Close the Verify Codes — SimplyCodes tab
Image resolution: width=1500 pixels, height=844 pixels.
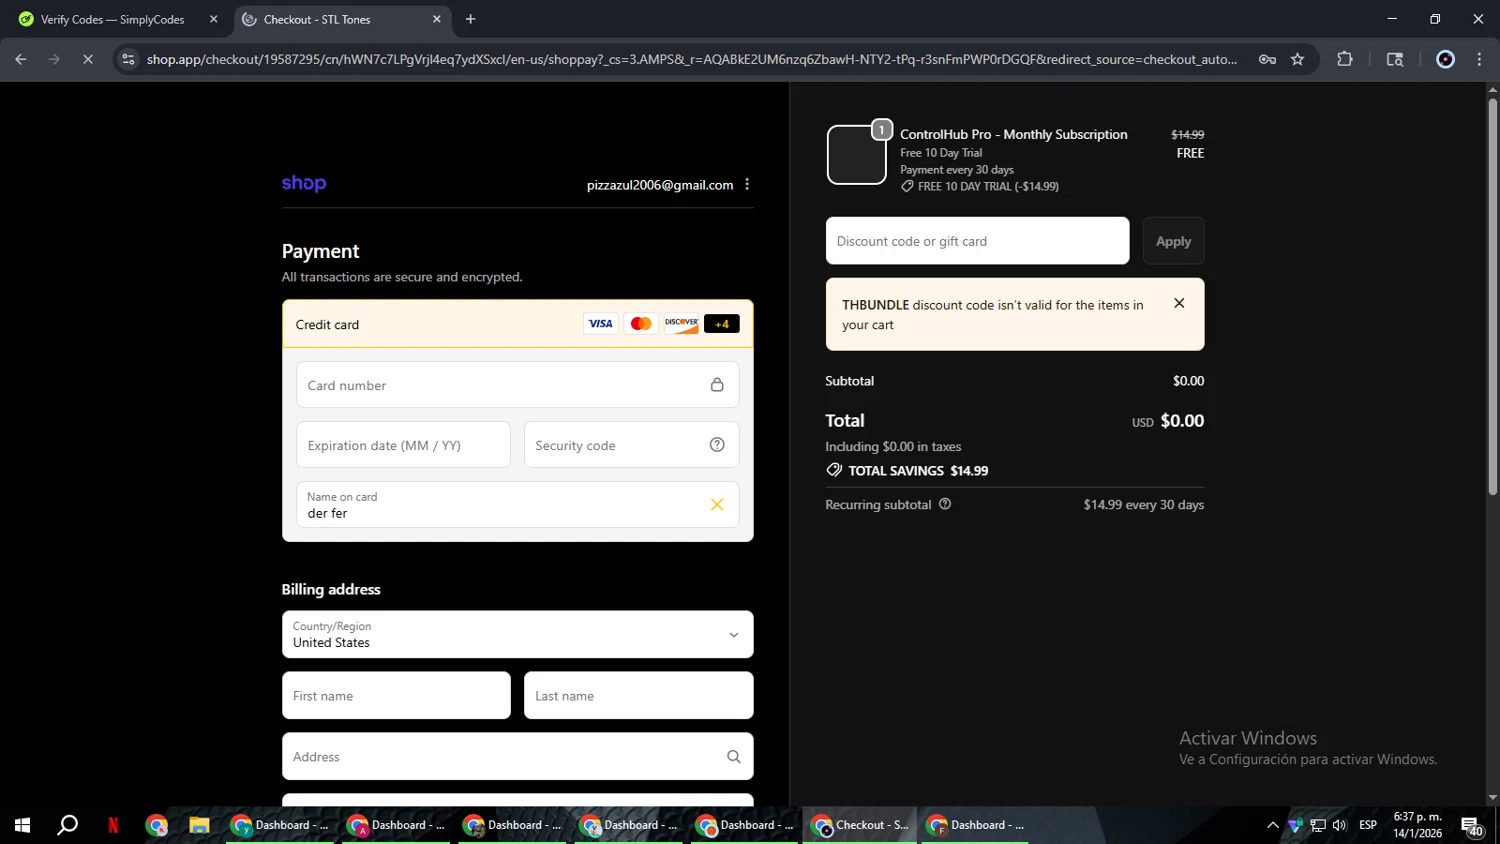(213, 19)
